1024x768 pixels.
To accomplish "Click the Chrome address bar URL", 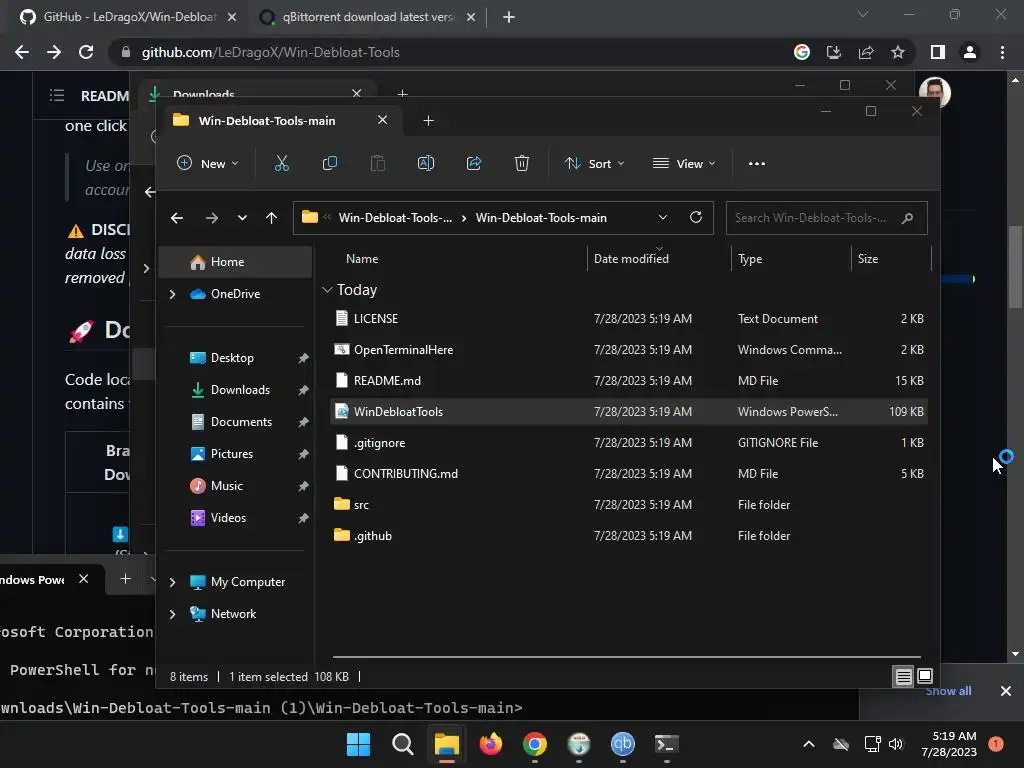I will pos(270,52).
